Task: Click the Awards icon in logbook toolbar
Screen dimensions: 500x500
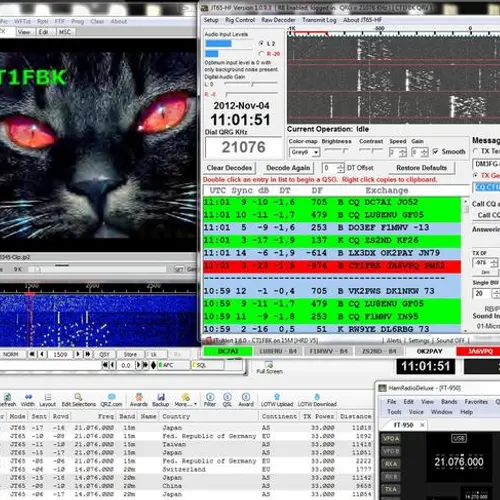Action: [139, 400]
